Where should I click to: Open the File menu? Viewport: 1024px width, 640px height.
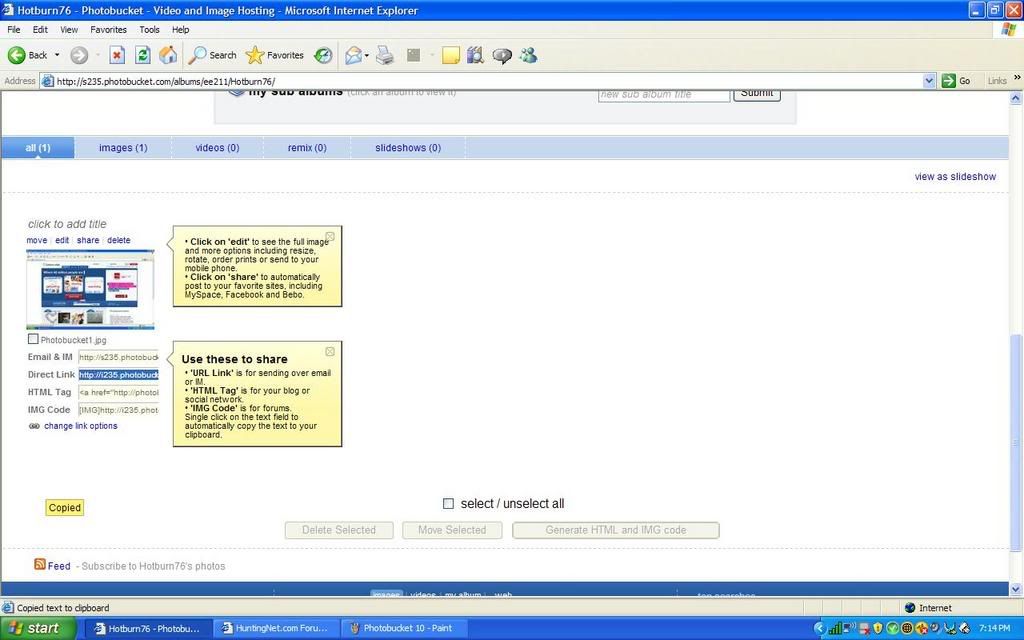[x=14, y=29]
